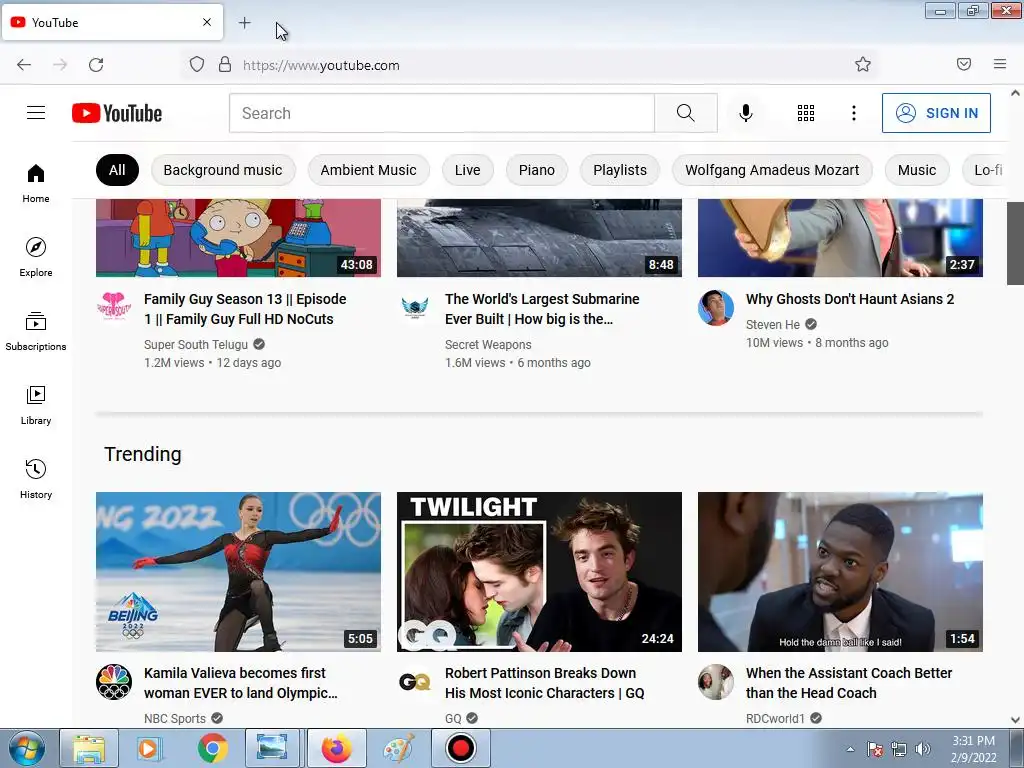This screenshot has height=768, width=1024.
Task: Open Library in the sidebar
Action: (36, 405)
